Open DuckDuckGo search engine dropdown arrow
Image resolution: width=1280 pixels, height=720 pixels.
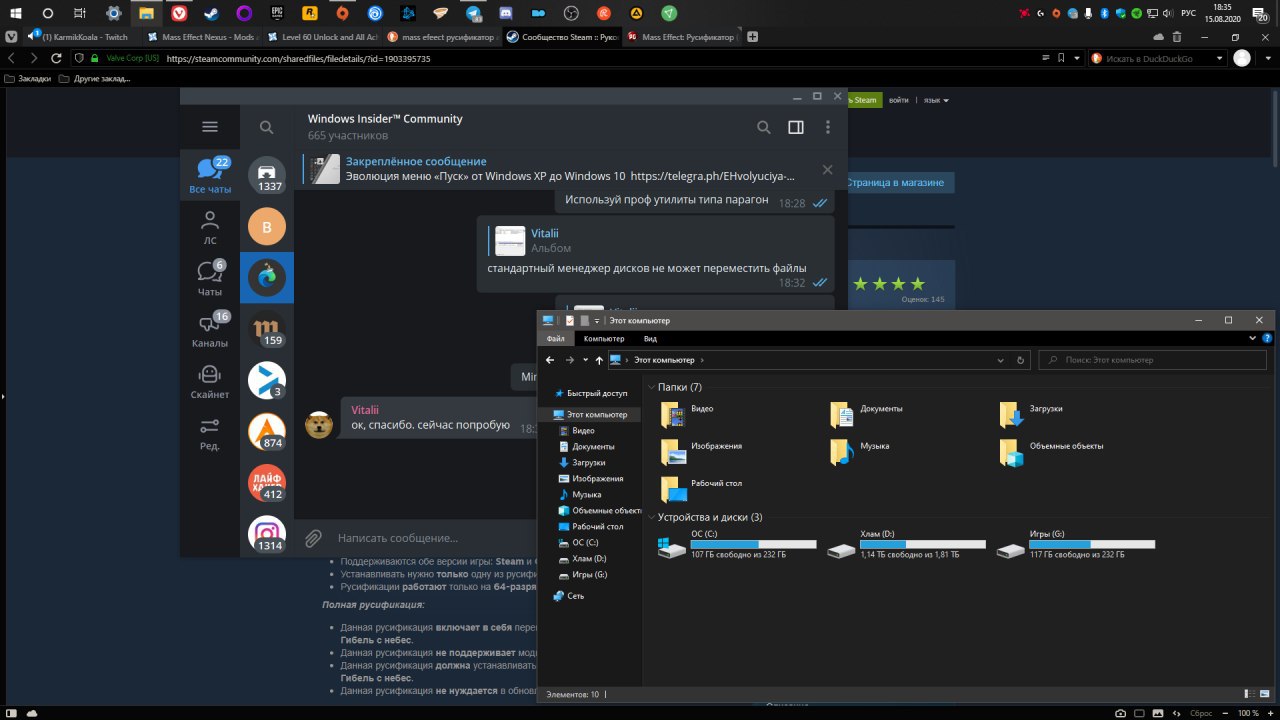pyautogui.click(x=1219, y=58)
